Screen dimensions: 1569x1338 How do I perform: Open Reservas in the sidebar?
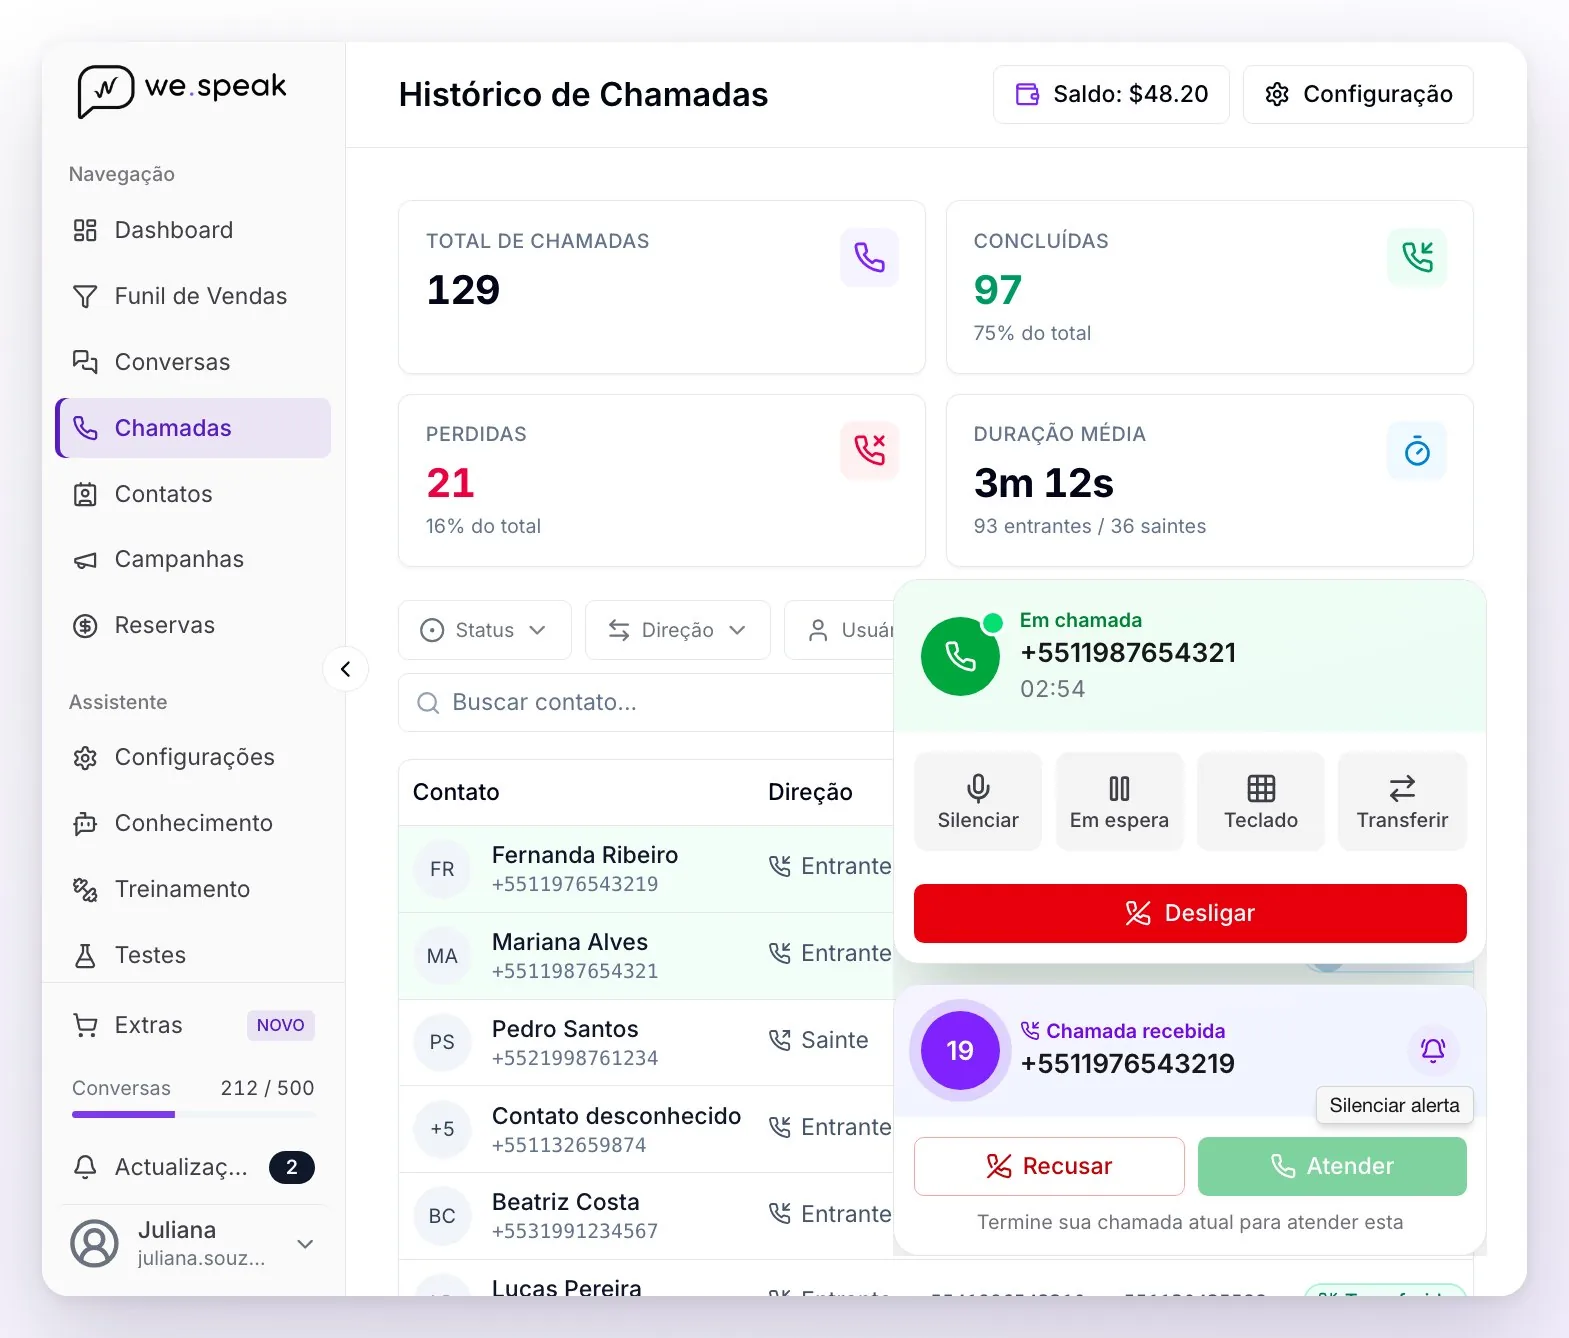193,625
